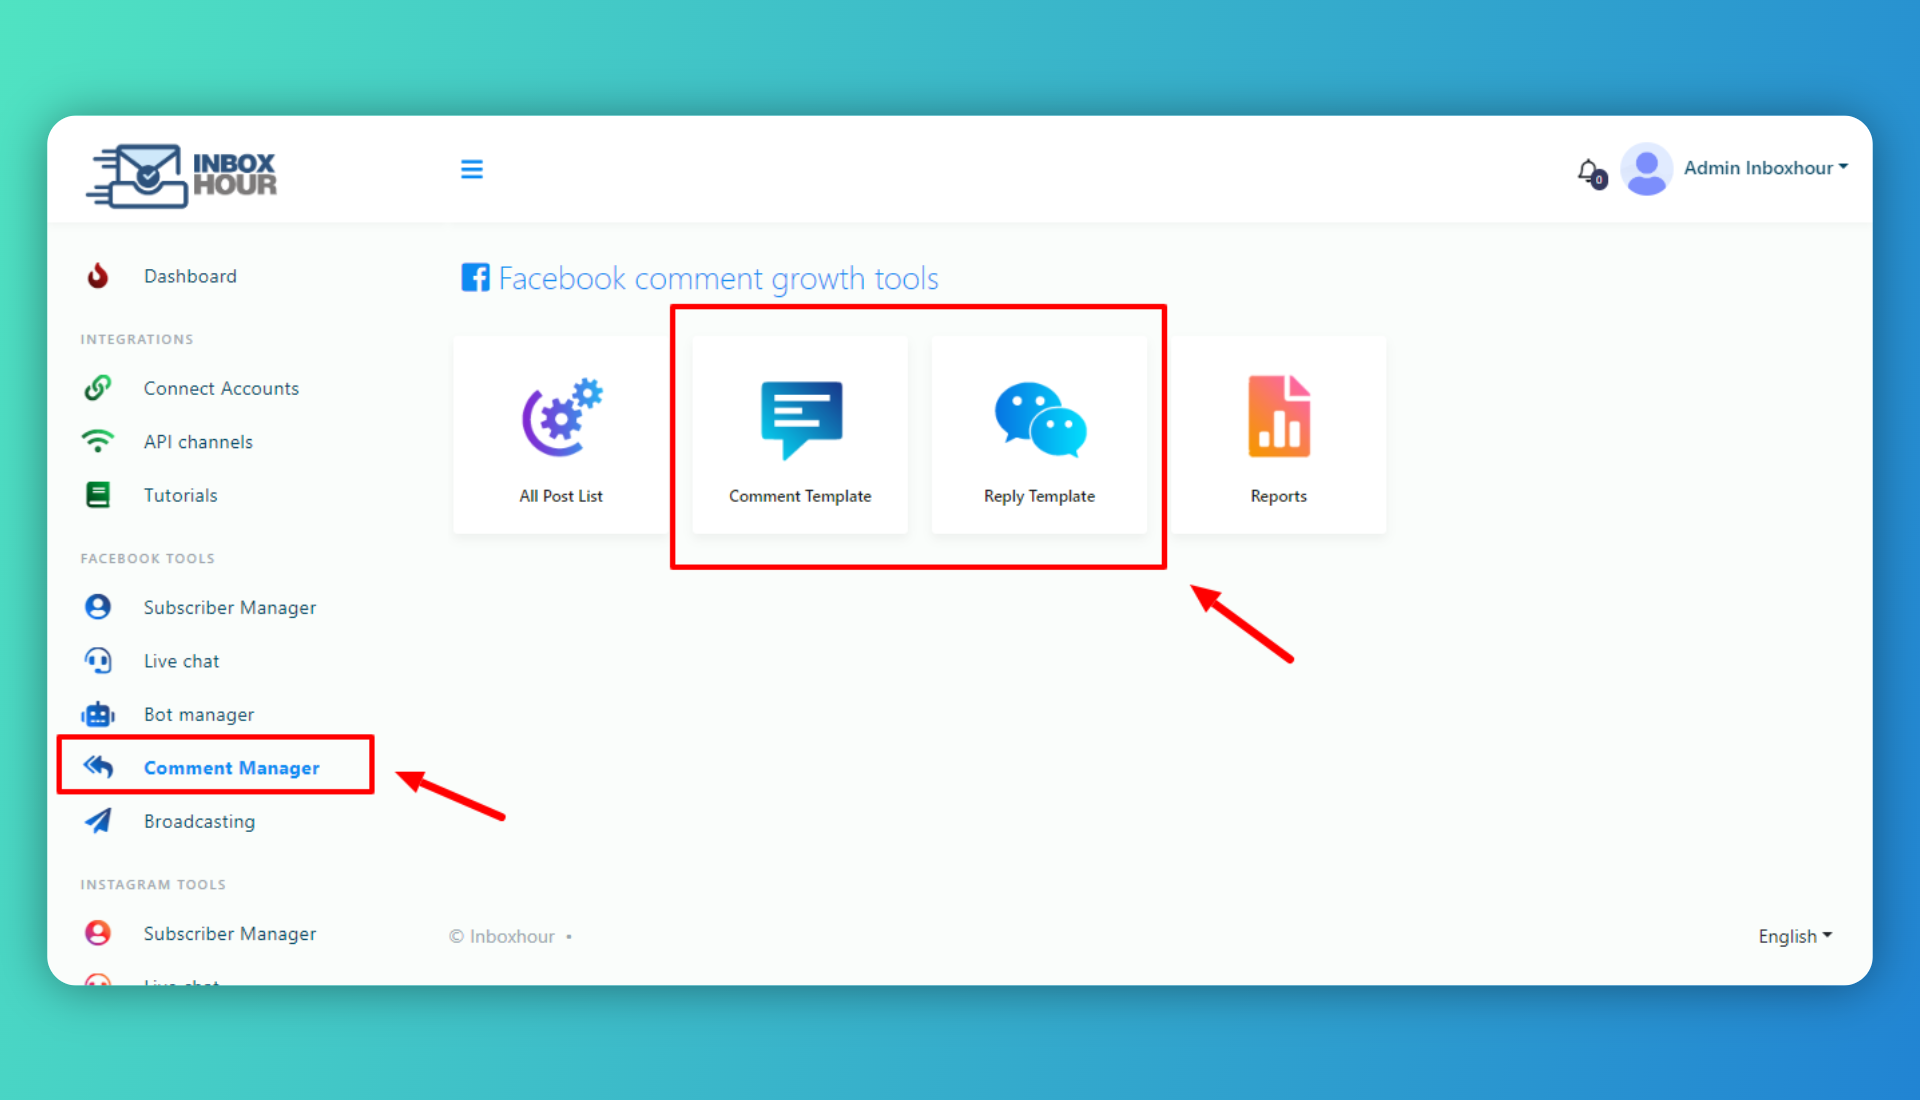The width and height of the screenshot is (1920, 1100).
Task: Click the hamburger menu icon
Action: tap(471, 169)
